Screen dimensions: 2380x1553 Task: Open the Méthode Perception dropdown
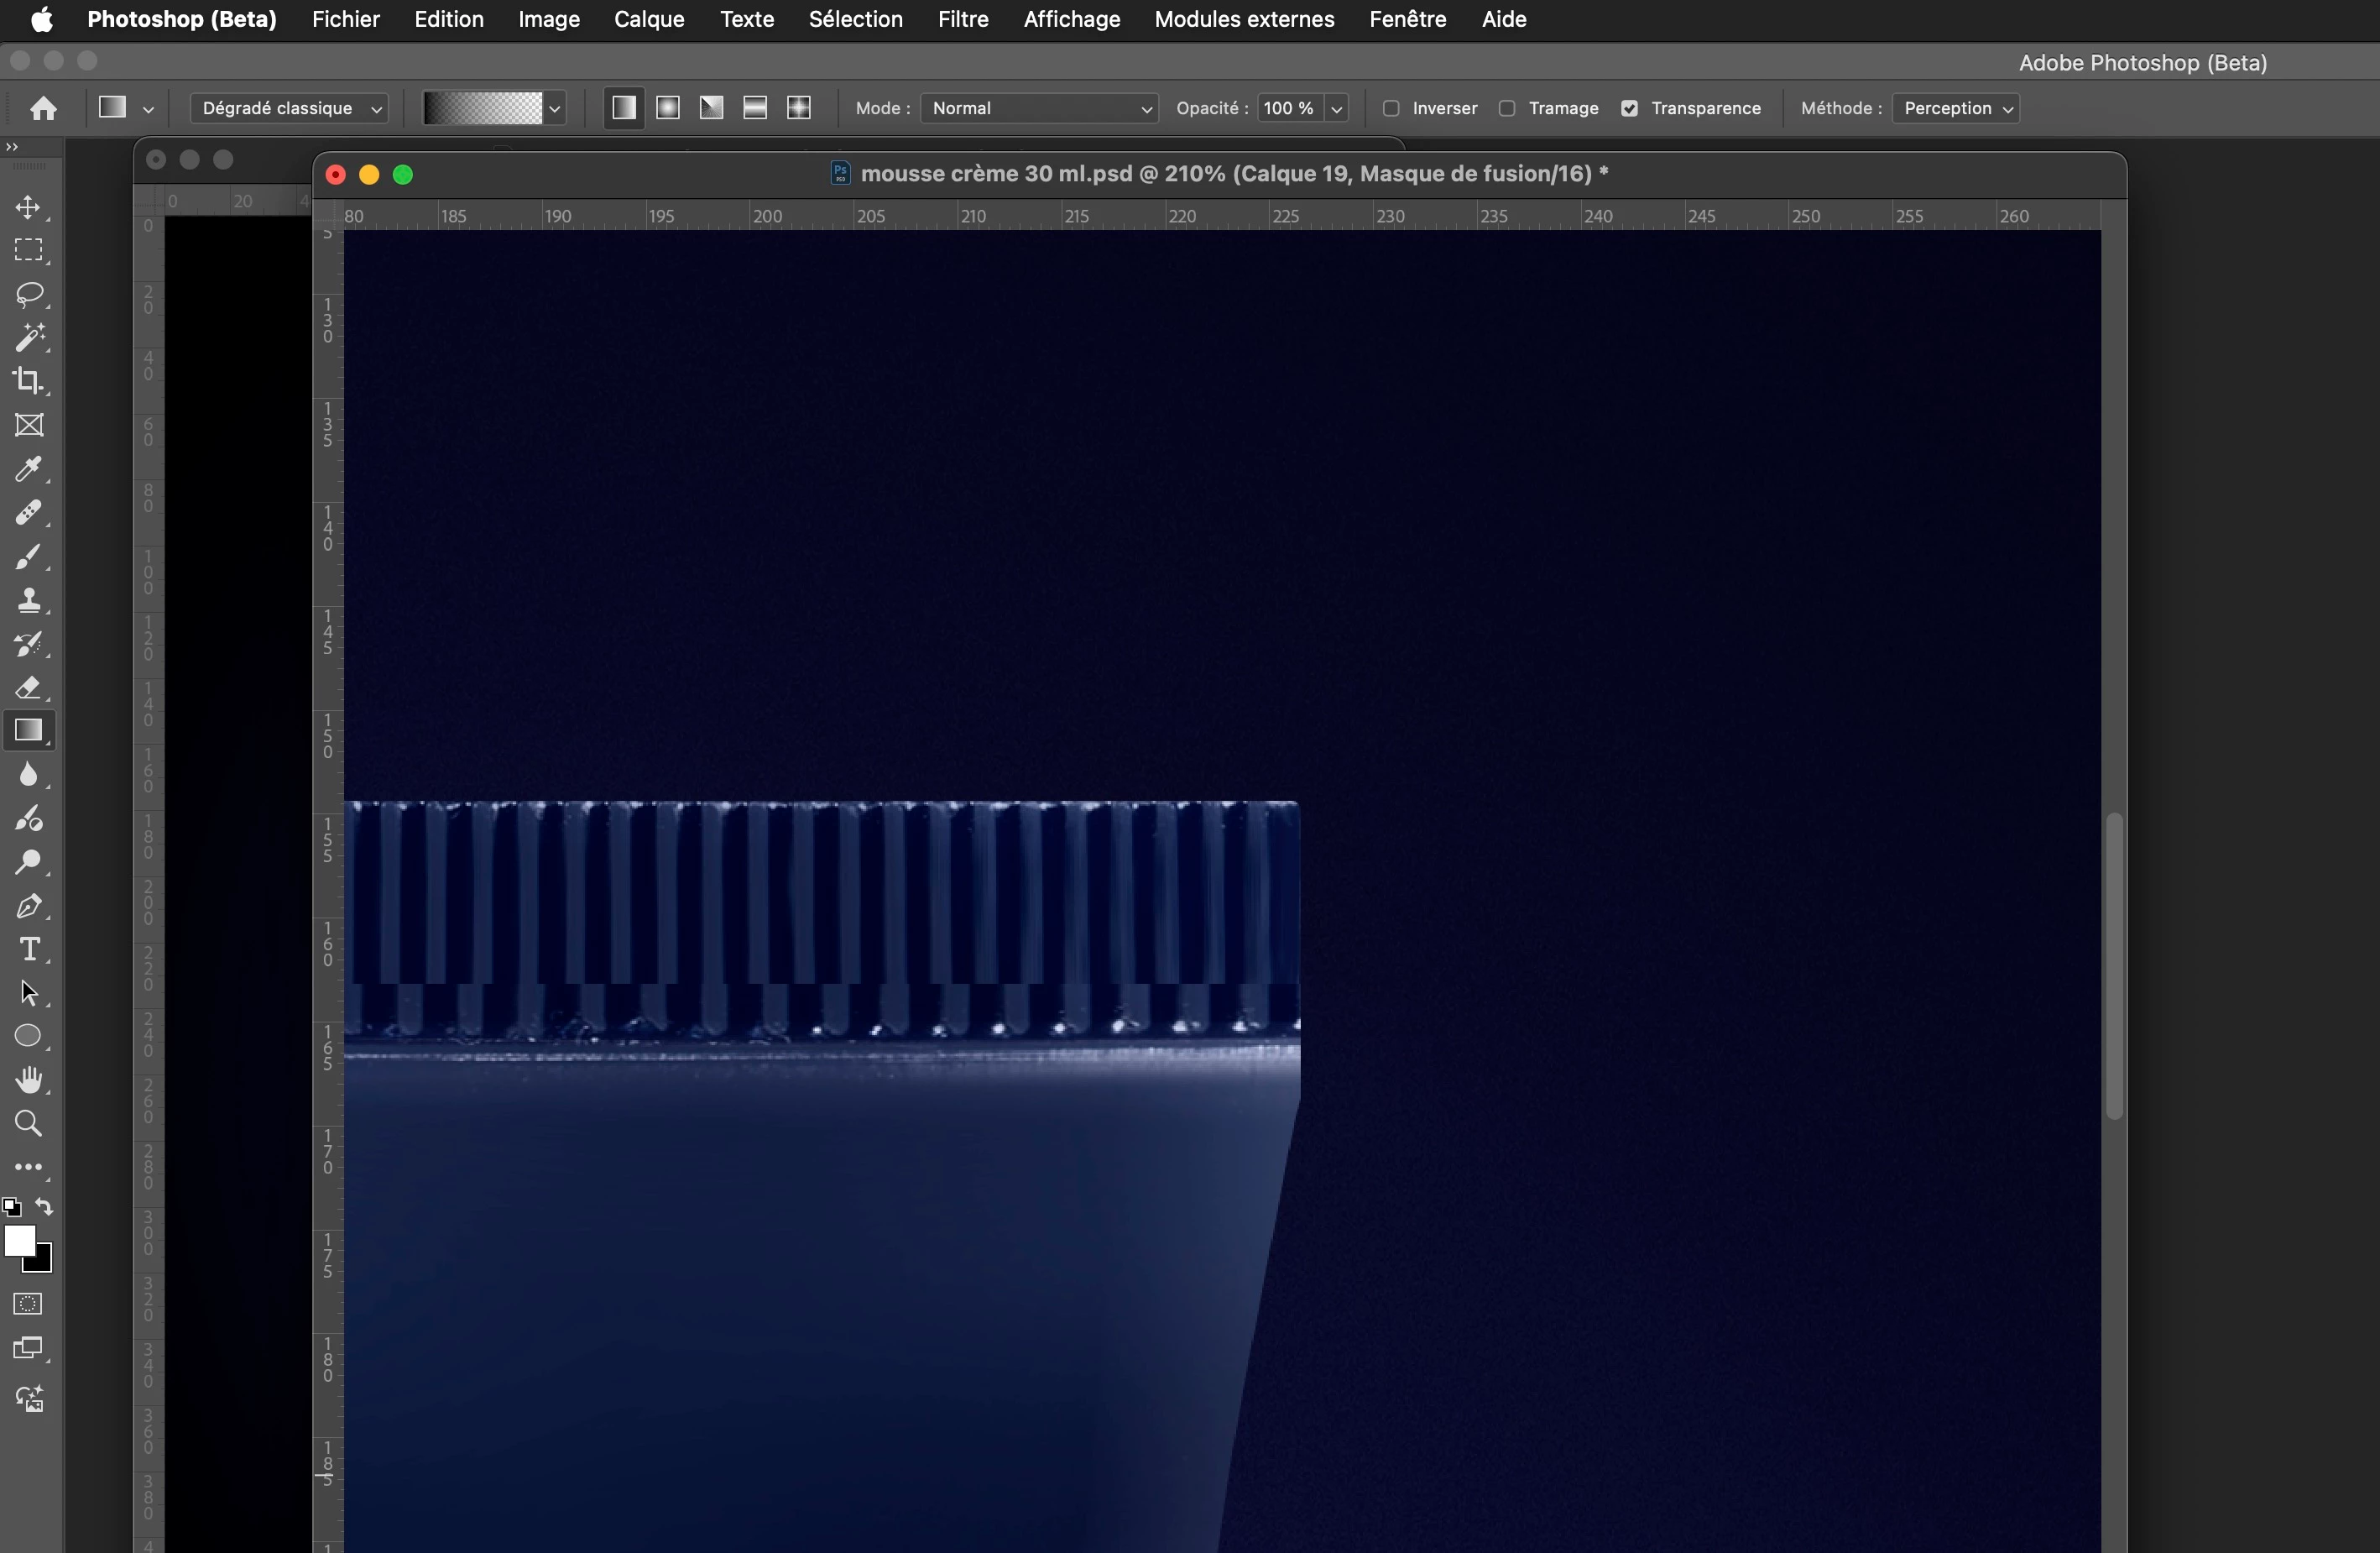(x=1955, y=108)
